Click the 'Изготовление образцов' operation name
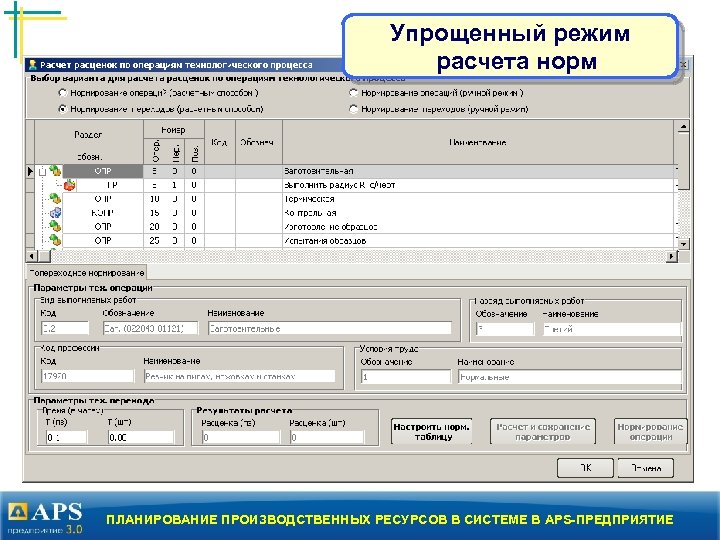Viewport: 720px width, 540px height. 331,227
